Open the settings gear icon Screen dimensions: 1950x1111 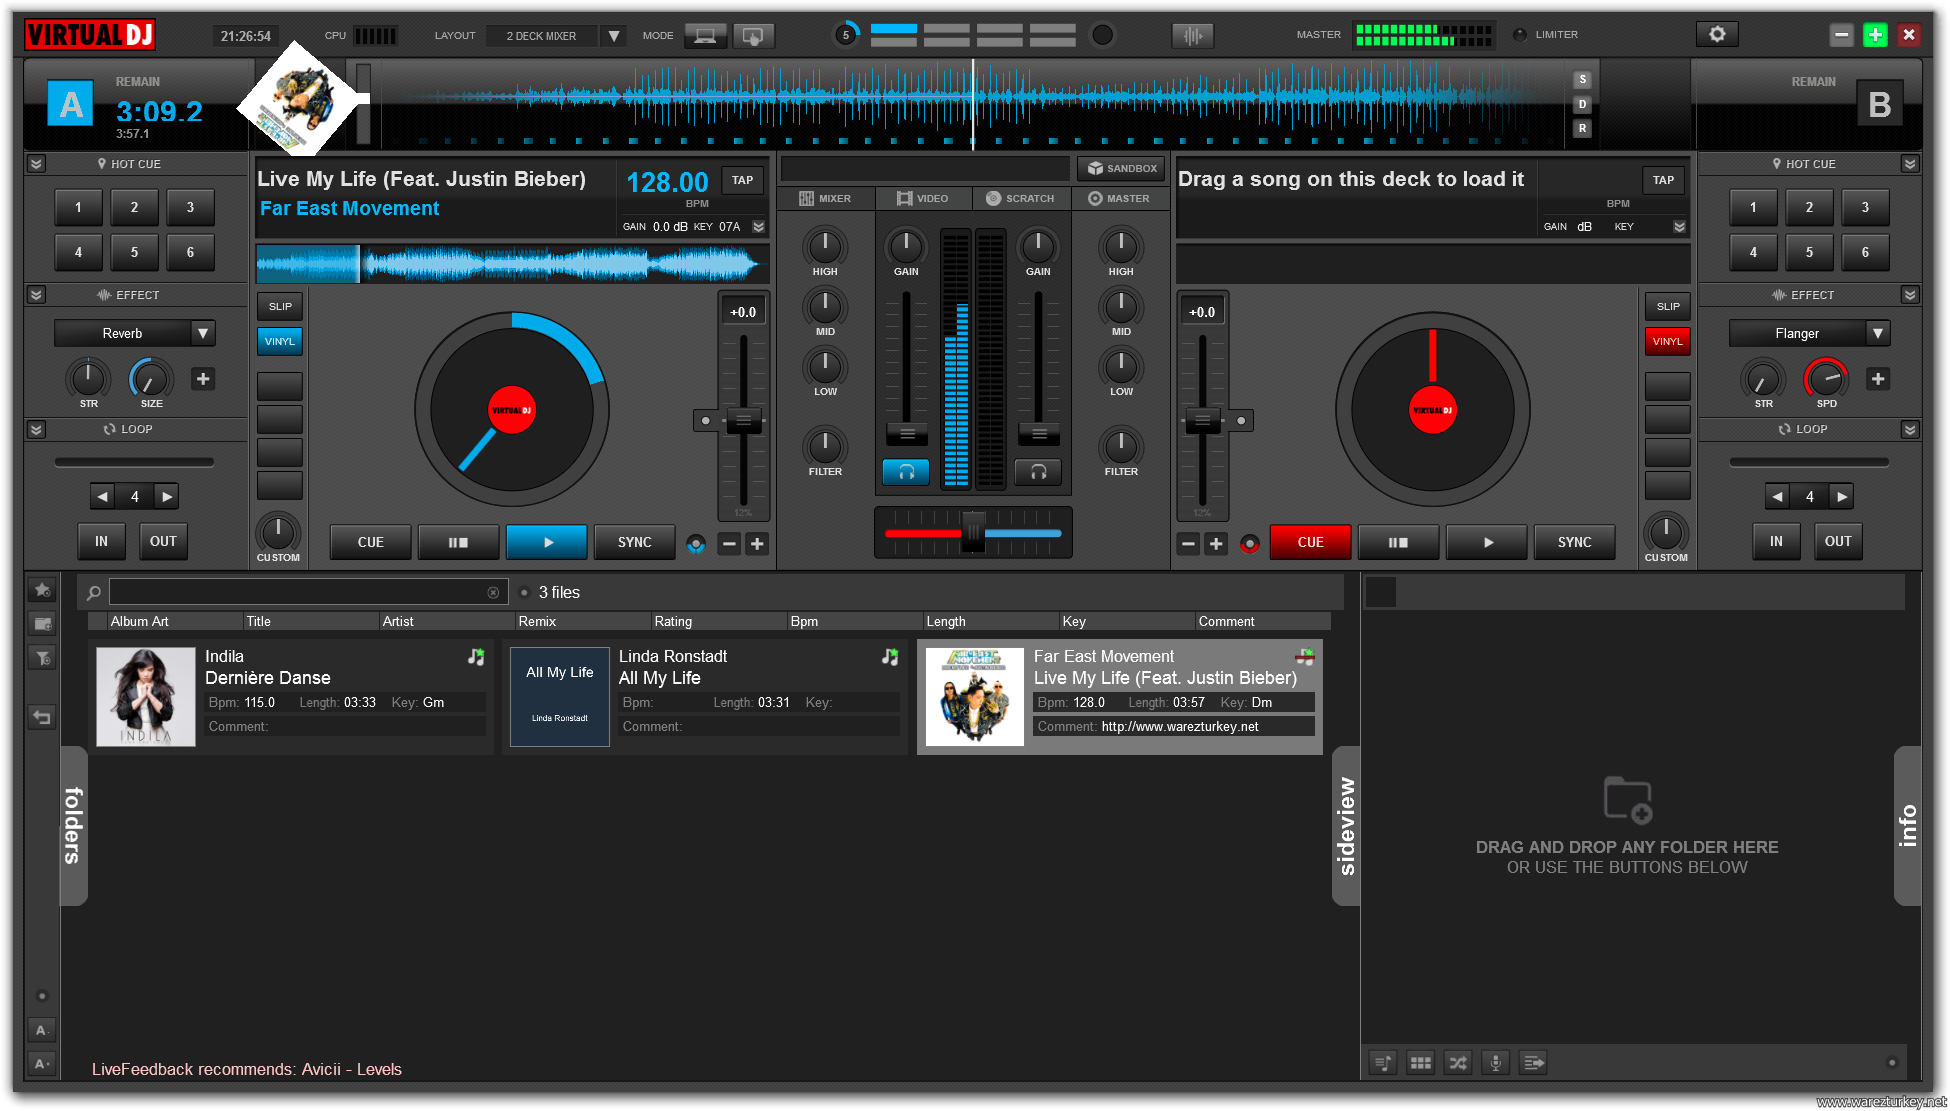pos(1717,34)
